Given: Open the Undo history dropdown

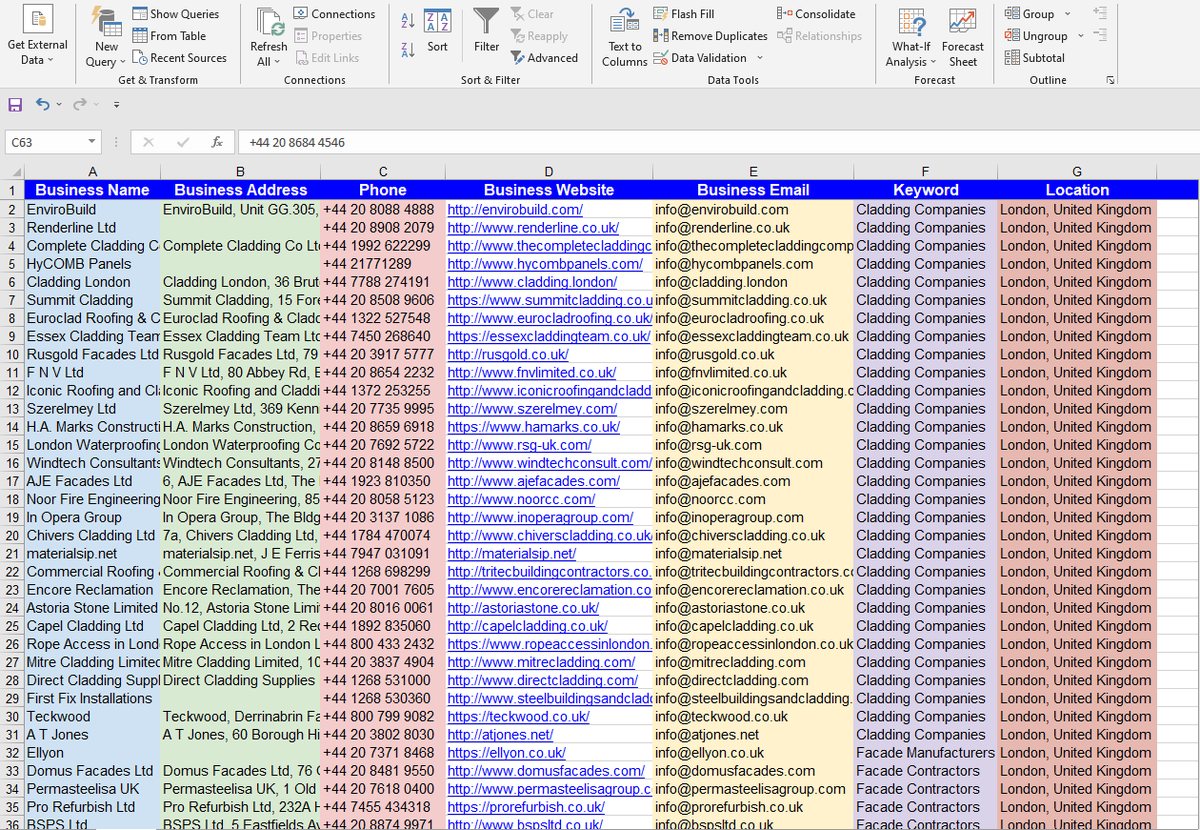Looking at the screenshot, I should pos(59,104).
